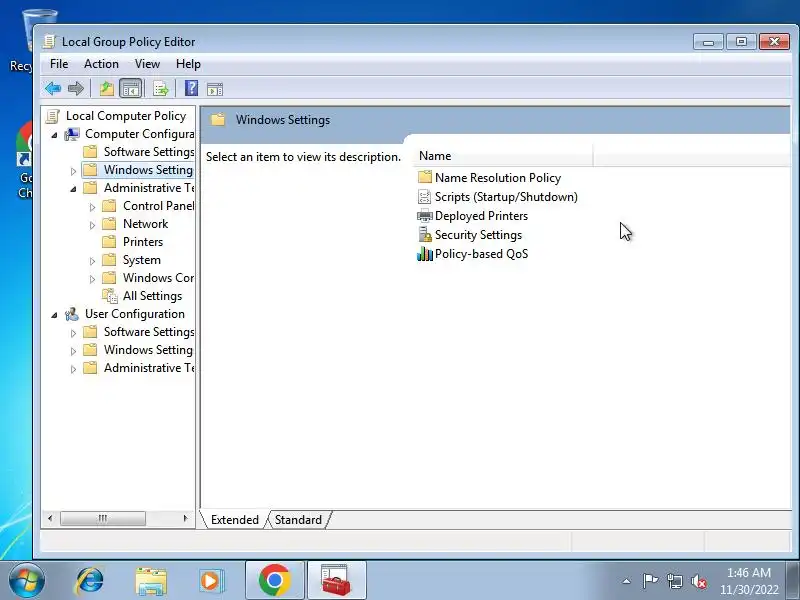Select Software Settings under Computer Configuration
The width and height of the screenshot is (800, 600).
click(149, 152)
